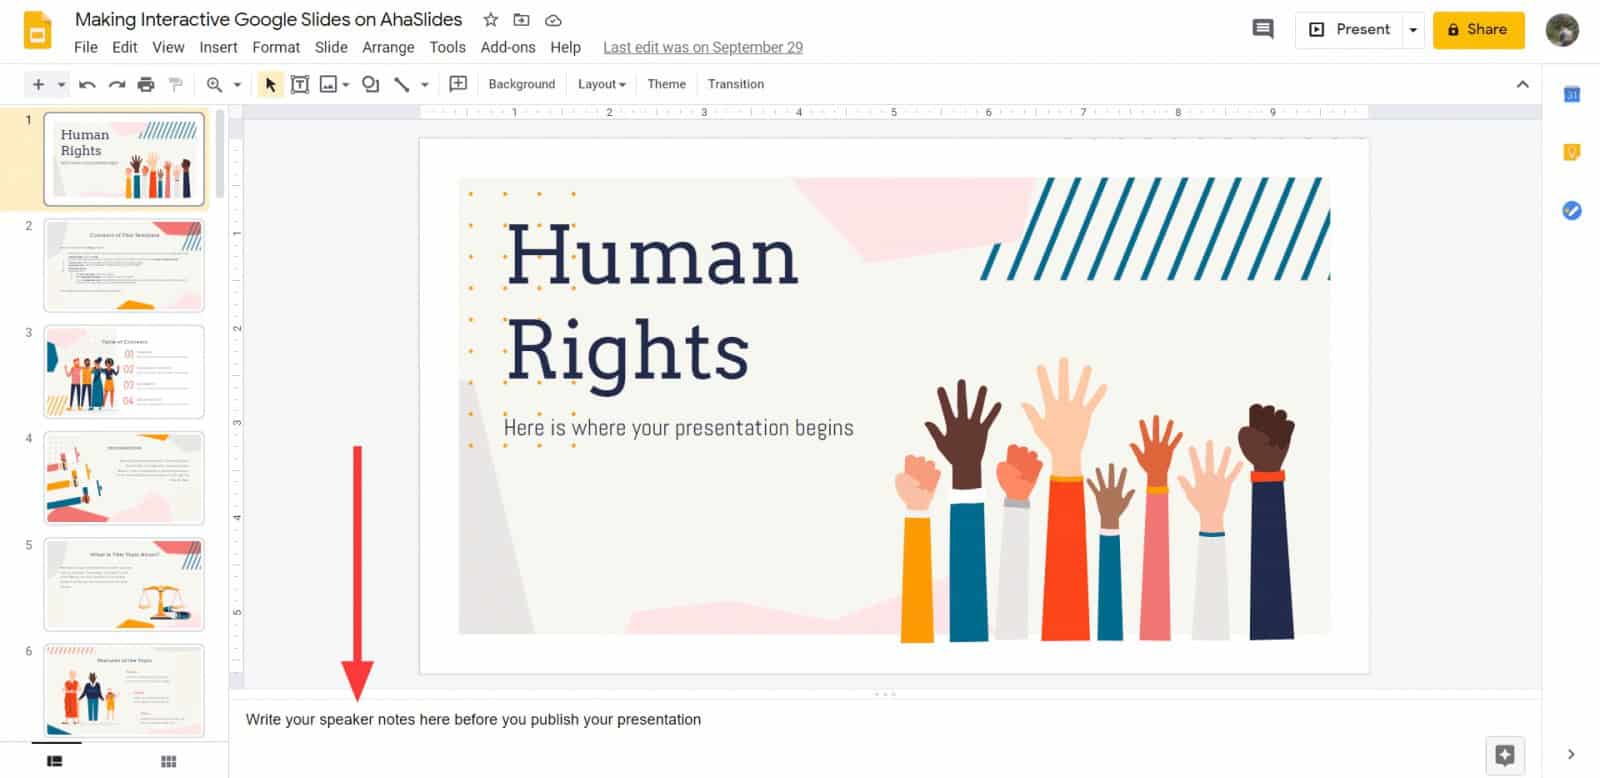This screenshot has width=1600, height=778.
Task: Open last edit history link
Action: tap(703, 47)
